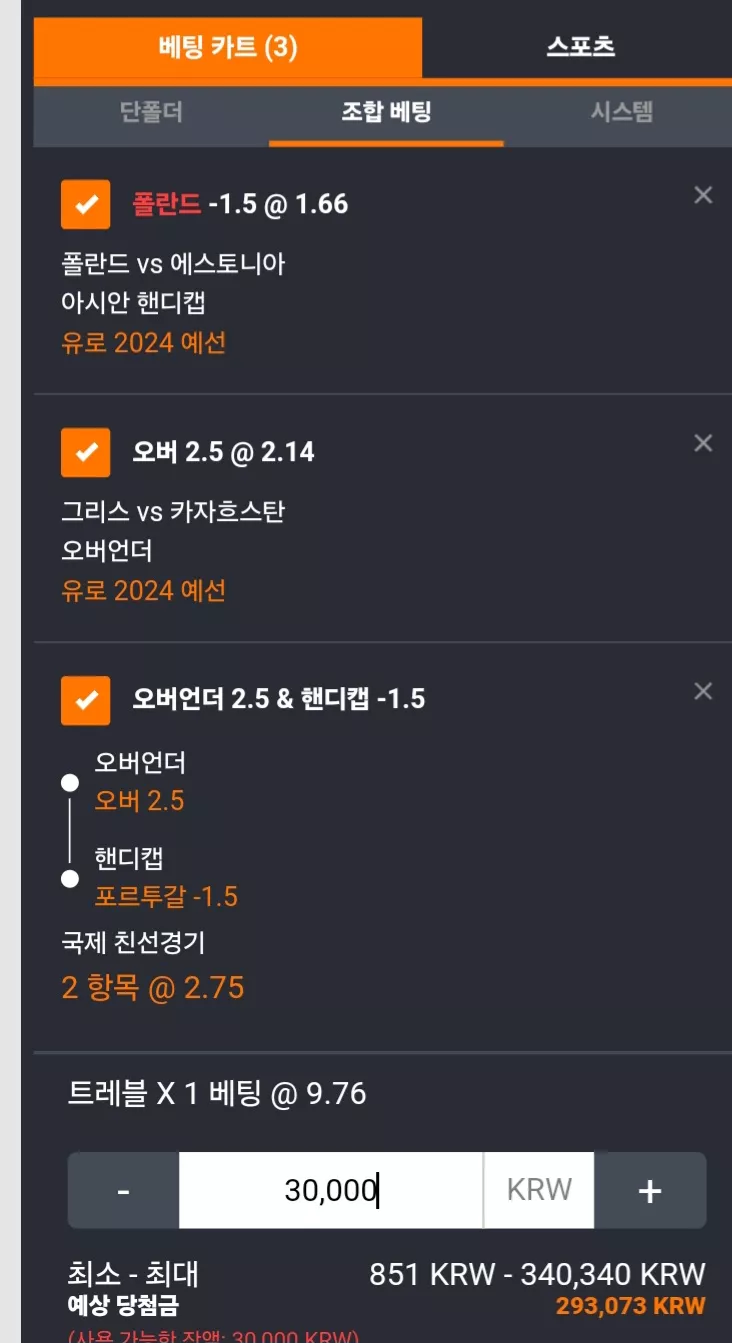Select the 폴란드 vs 에스토니아 match text
732x1343 pixels.
[x=173, y=264]
